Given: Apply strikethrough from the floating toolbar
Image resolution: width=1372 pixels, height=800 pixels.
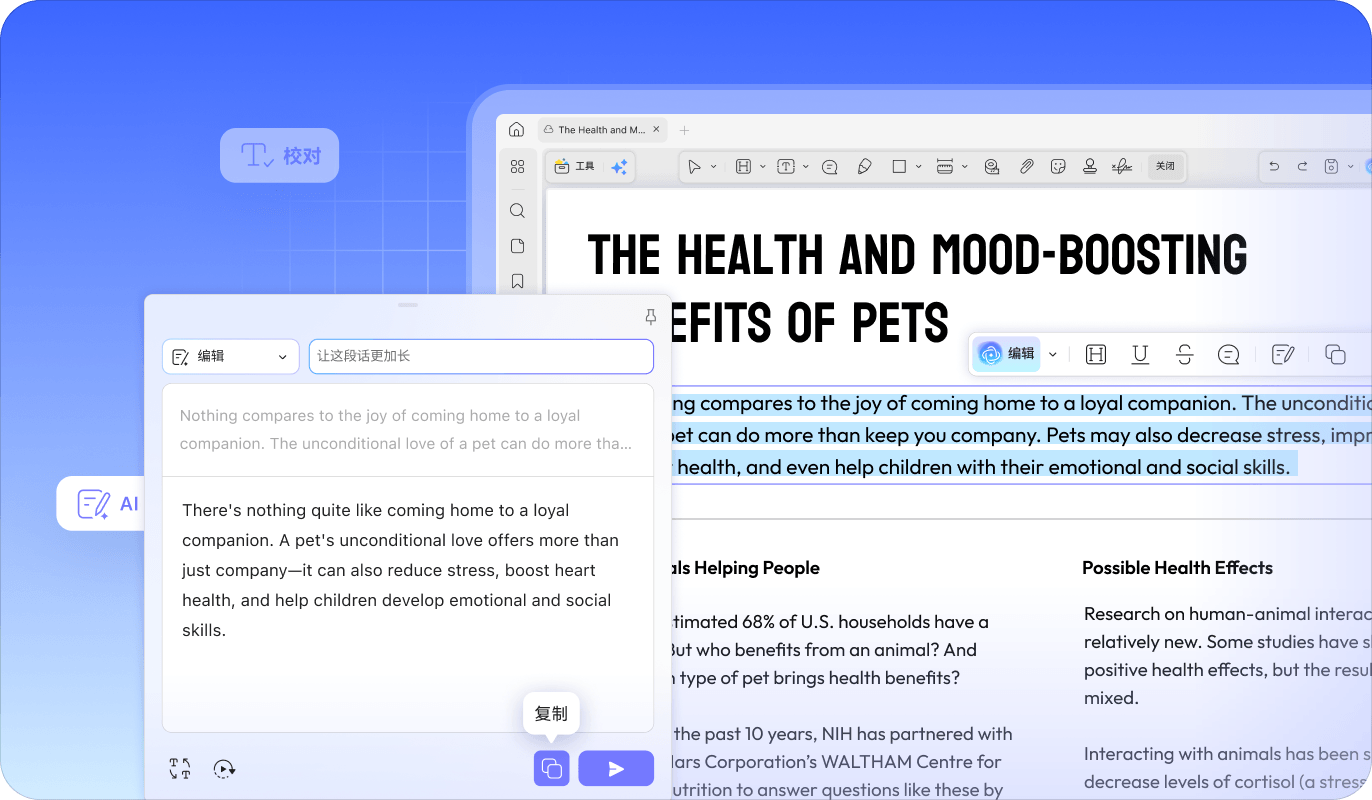Looking at the screenshot, I should click(x=1185, y=354).
